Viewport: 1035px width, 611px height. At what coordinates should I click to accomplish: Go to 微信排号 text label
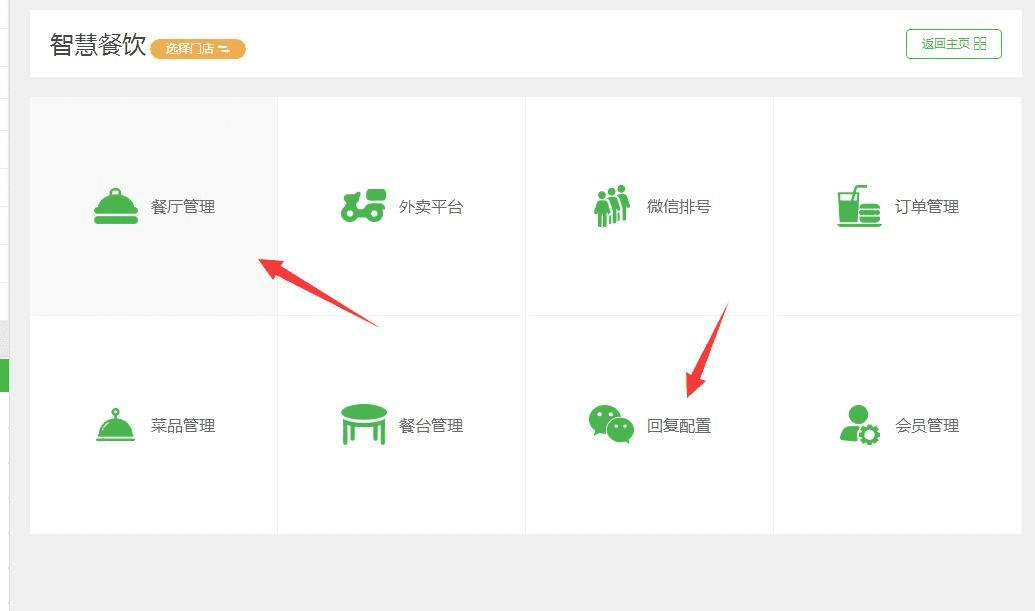679,207
